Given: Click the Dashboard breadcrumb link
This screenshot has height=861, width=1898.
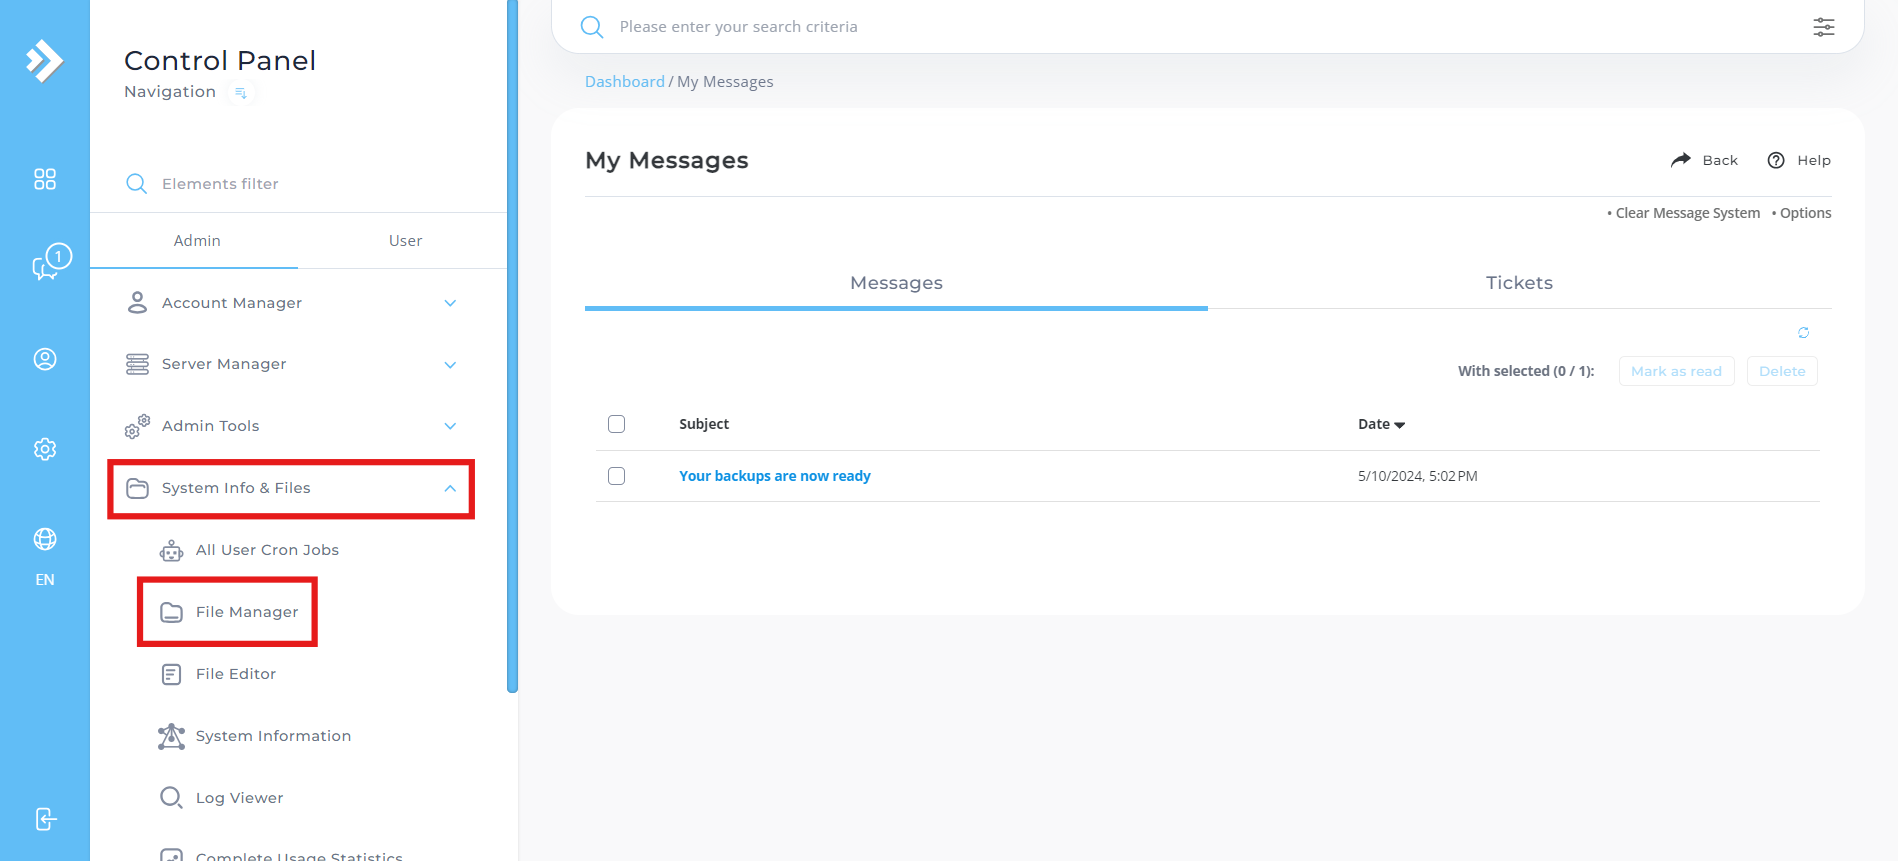Looking at the screenshot, I should (625, 82).
